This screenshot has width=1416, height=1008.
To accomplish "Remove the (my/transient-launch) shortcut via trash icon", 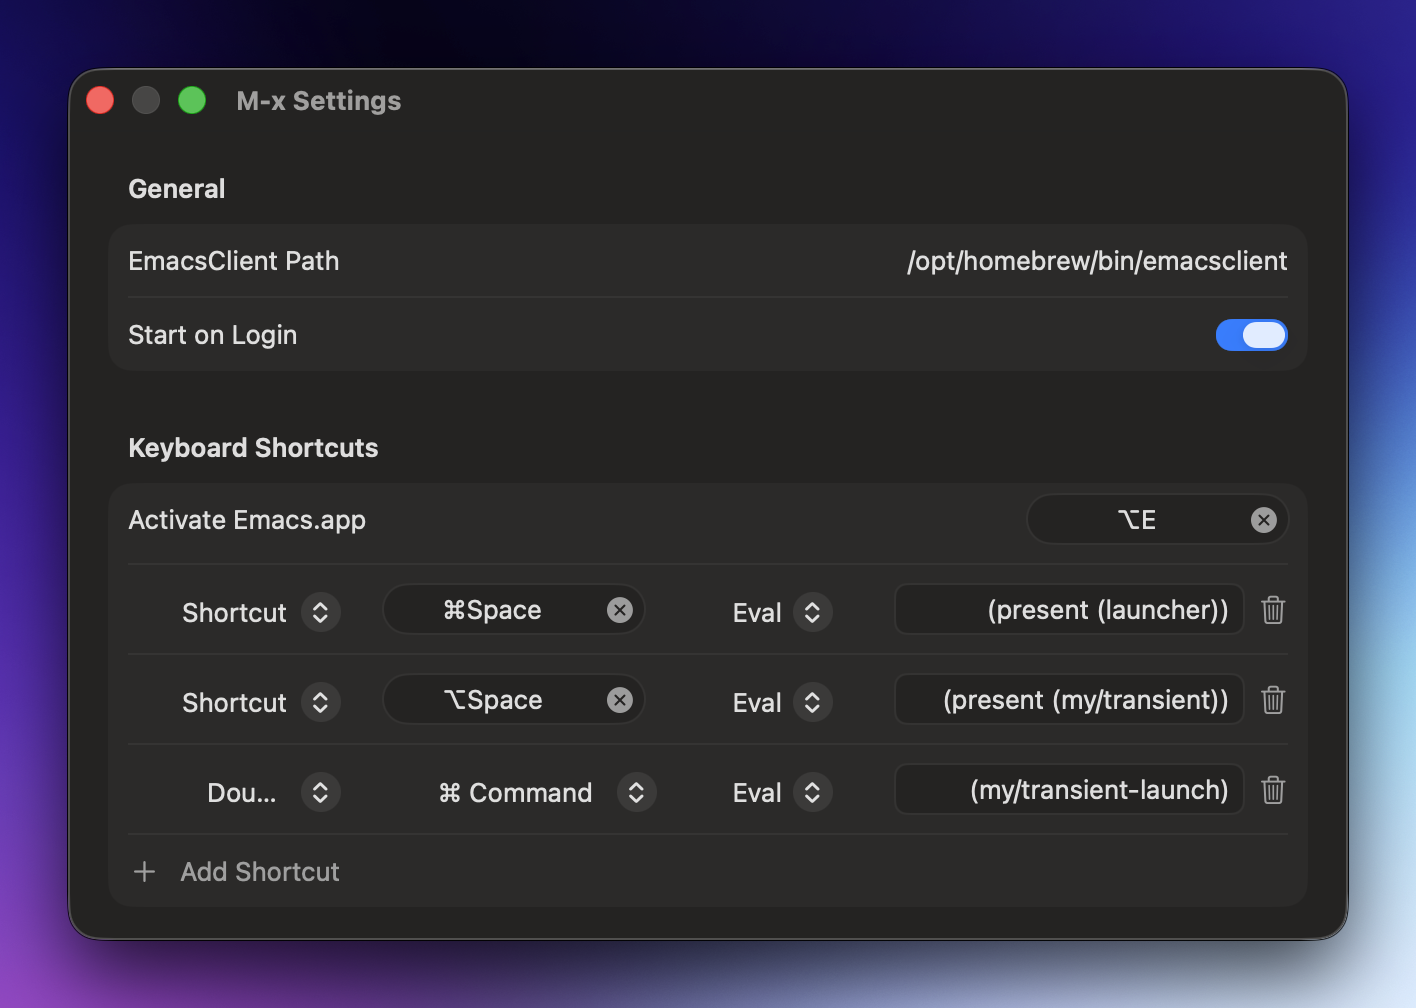I will tap(1272, 790).
